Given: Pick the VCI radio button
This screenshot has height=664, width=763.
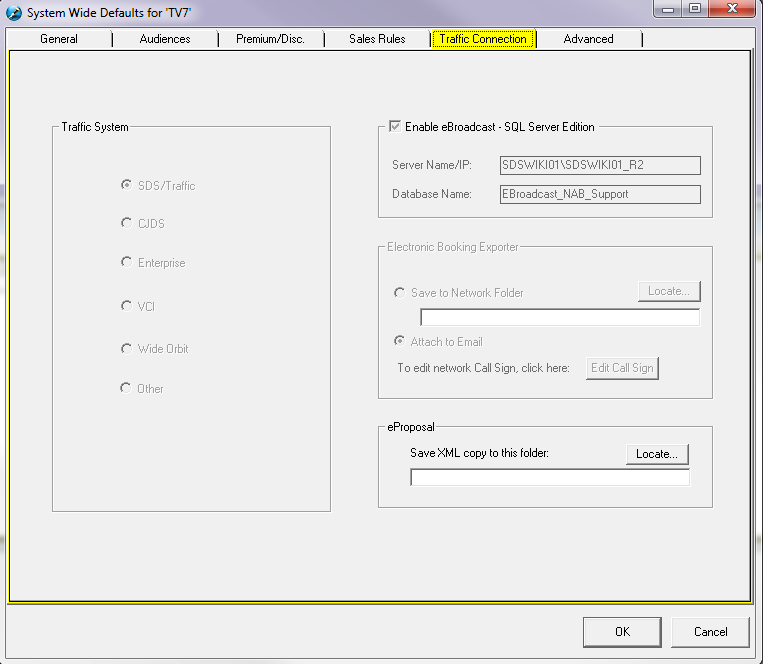Looking at the screenshot, I should coord(126,306).
